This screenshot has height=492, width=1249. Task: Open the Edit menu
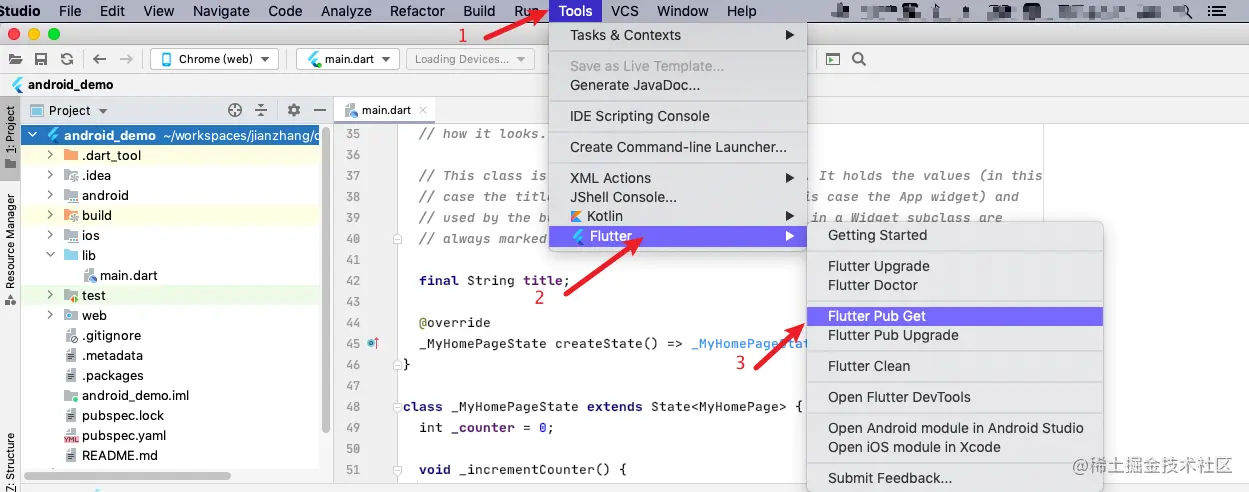pos(113,11)
